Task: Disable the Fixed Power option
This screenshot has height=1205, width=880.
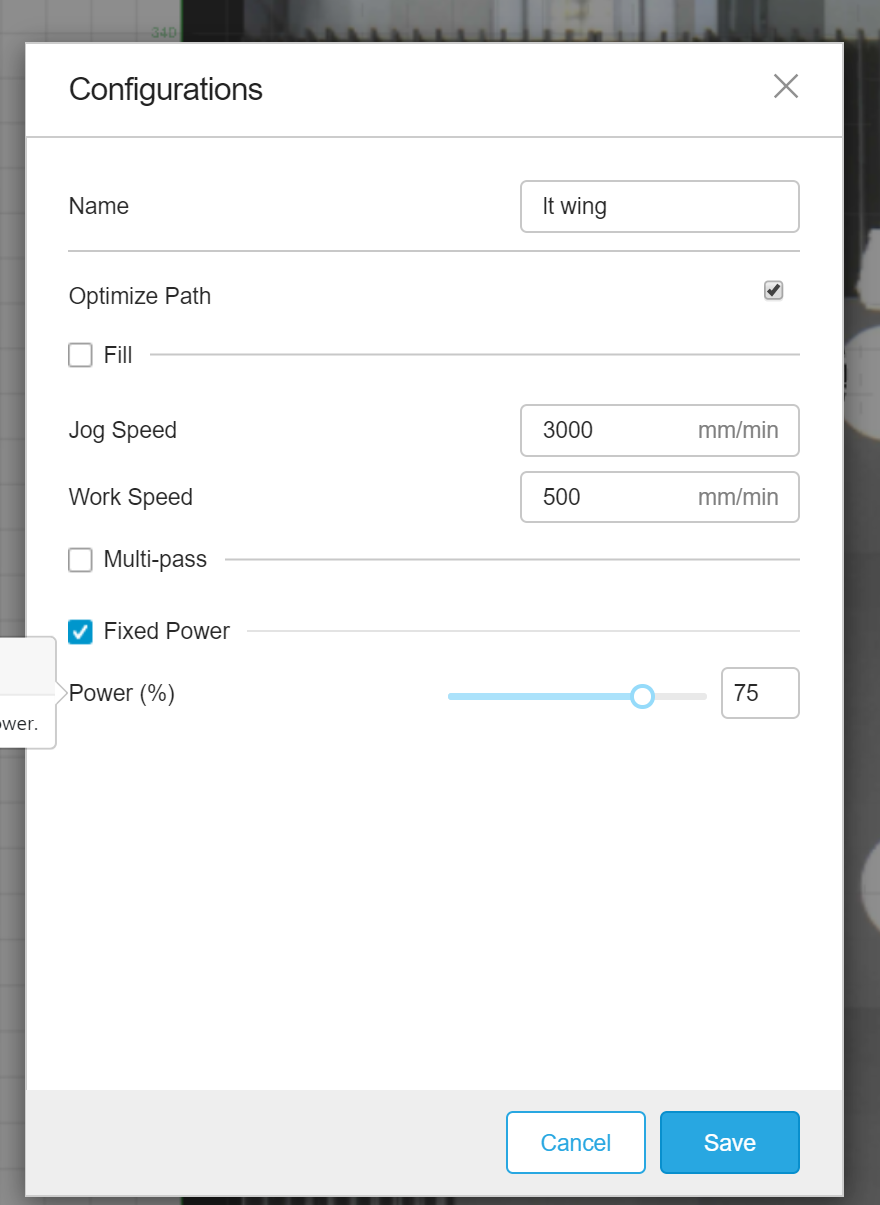Action: [x=80, y=631]
